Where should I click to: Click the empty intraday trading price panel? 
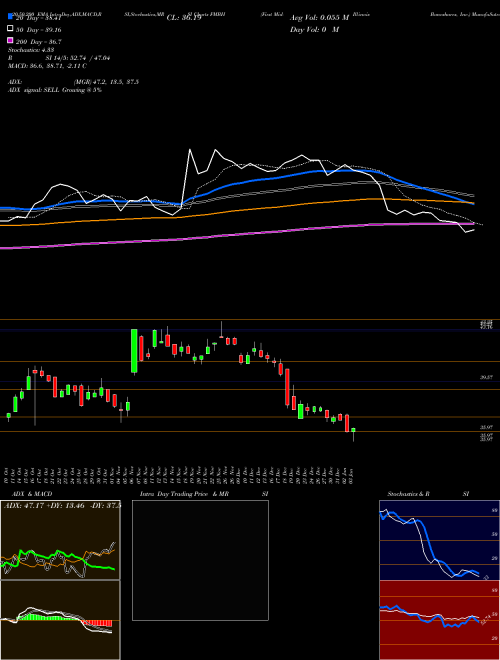point(200,560)
